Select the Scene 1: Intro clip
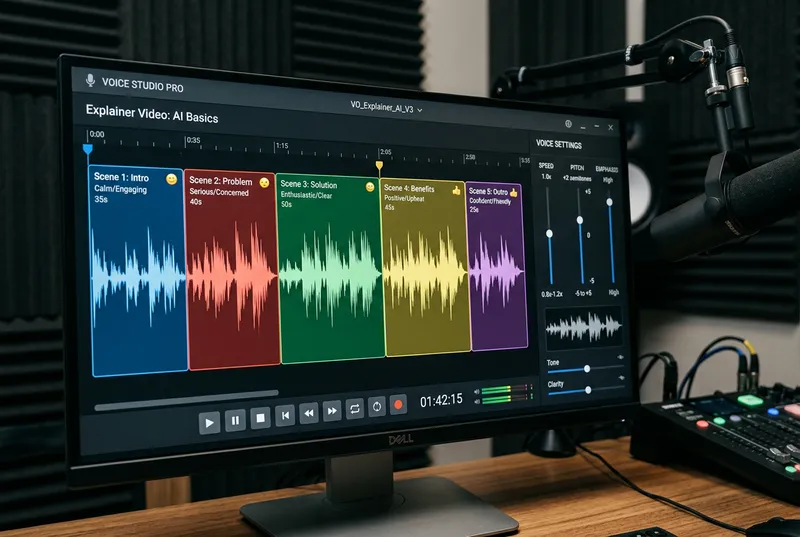Image resolution: width=800 pixels, height=537 pixels. [x=138, y=272]
